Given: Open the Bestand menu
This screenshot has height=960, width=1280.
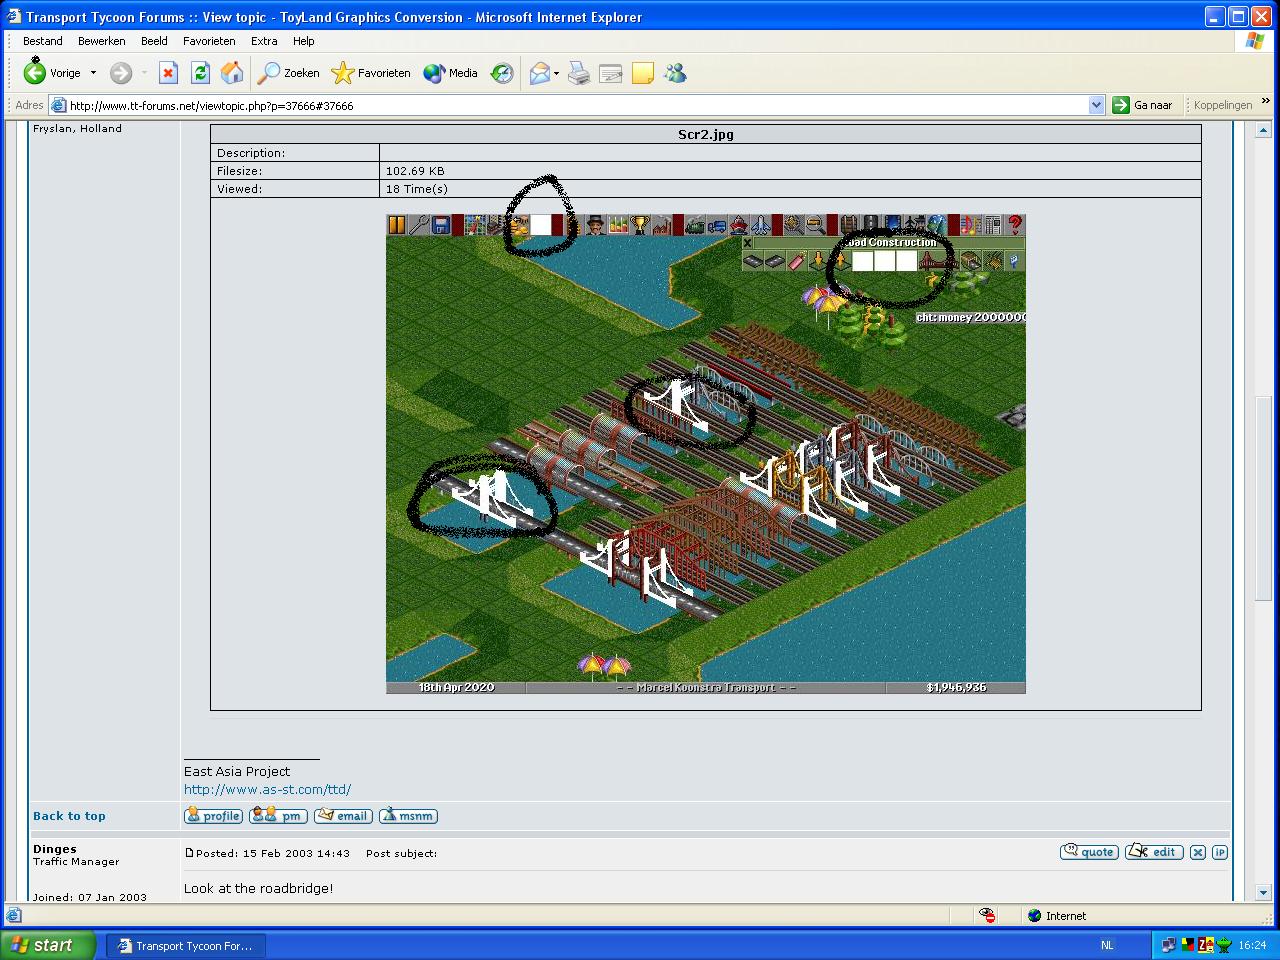Looking at the screenshot, I should coord(43,41).
